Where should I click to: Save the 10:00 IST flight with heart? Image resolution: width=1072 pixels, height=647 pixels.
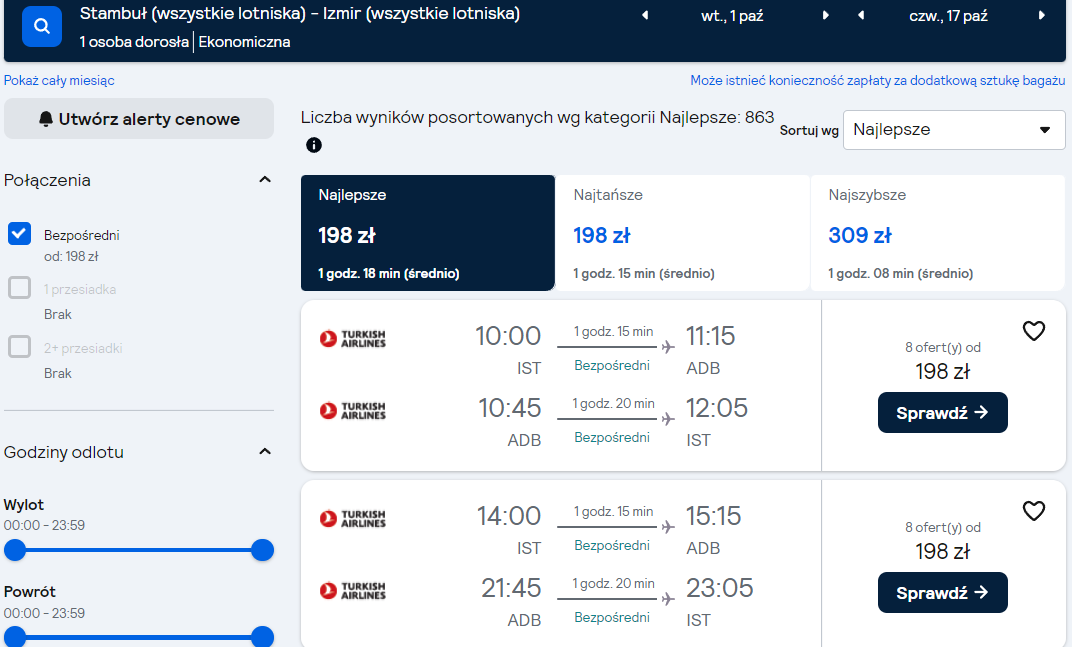coord(1034,331)
